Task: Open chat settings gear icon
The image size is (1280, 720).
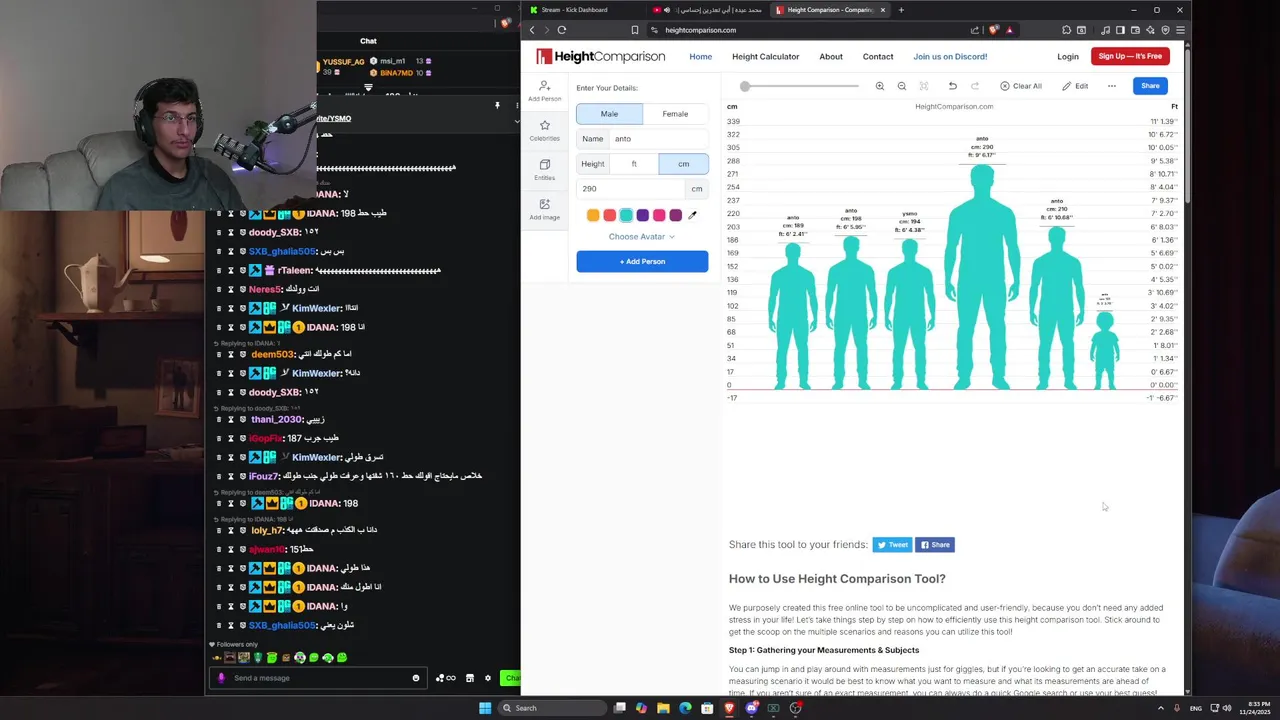Action: [488, 678]
